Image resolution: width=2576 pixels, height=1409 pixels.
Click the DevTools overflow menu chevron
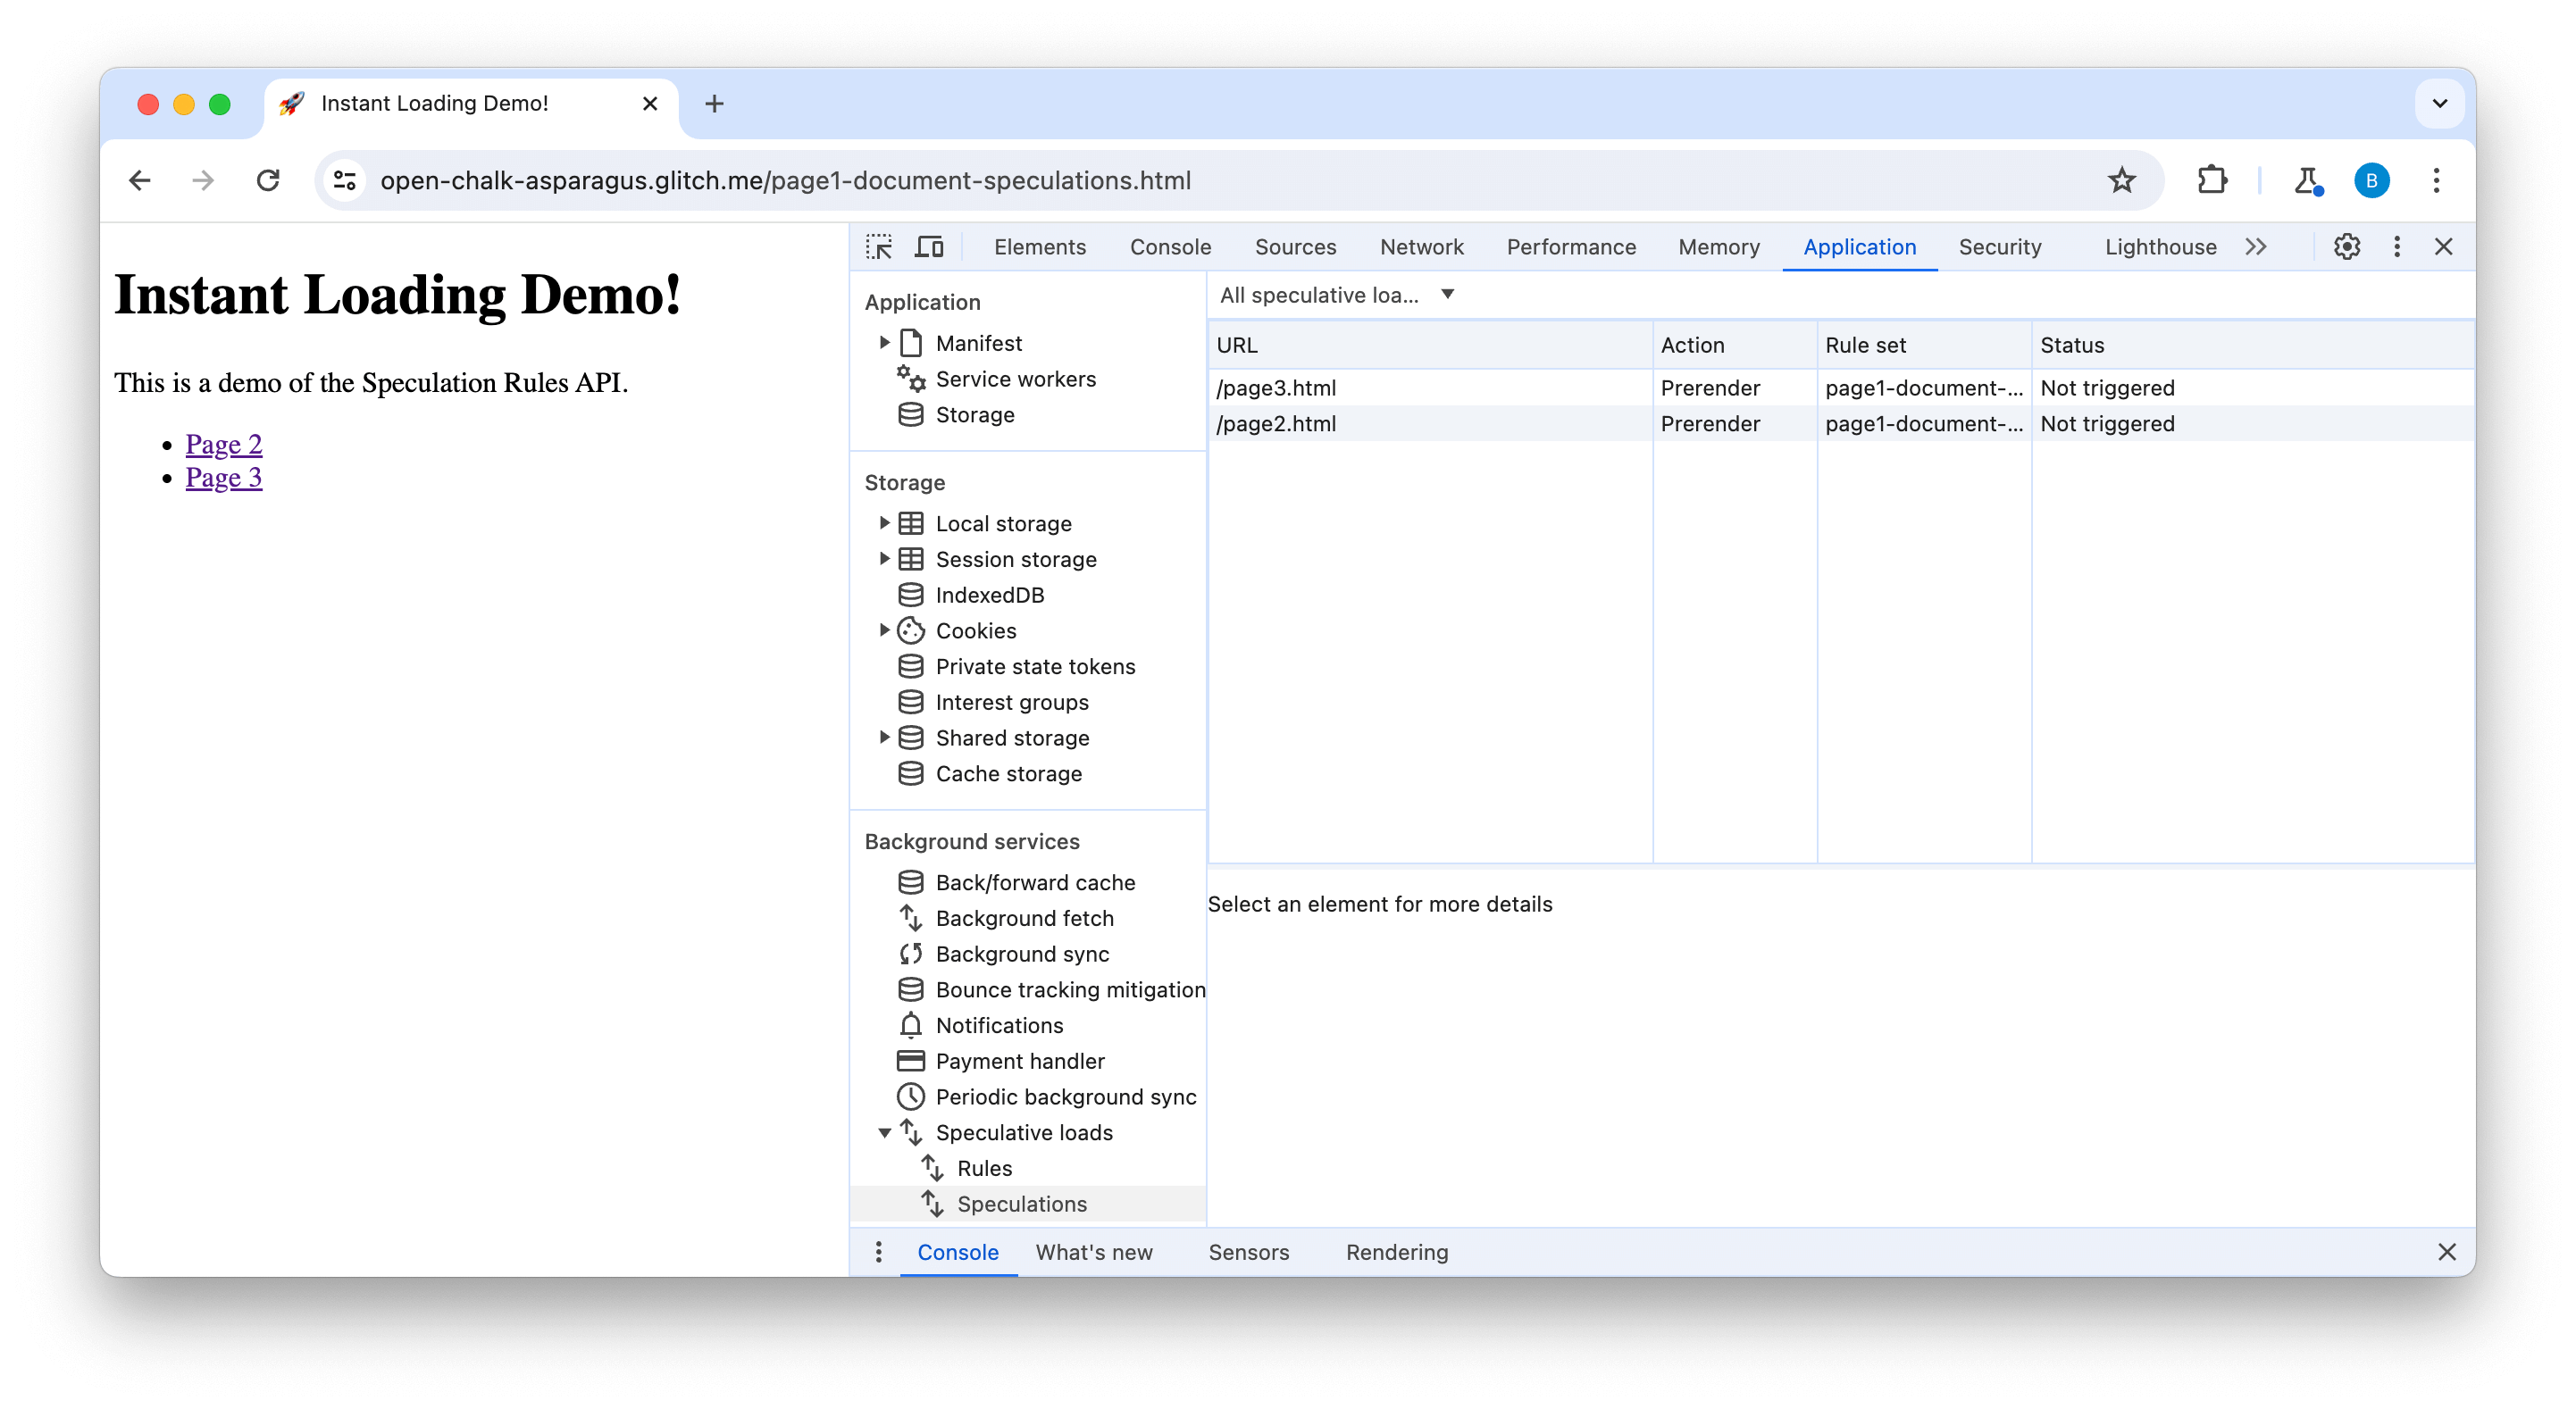click(x=2254, y=246)
